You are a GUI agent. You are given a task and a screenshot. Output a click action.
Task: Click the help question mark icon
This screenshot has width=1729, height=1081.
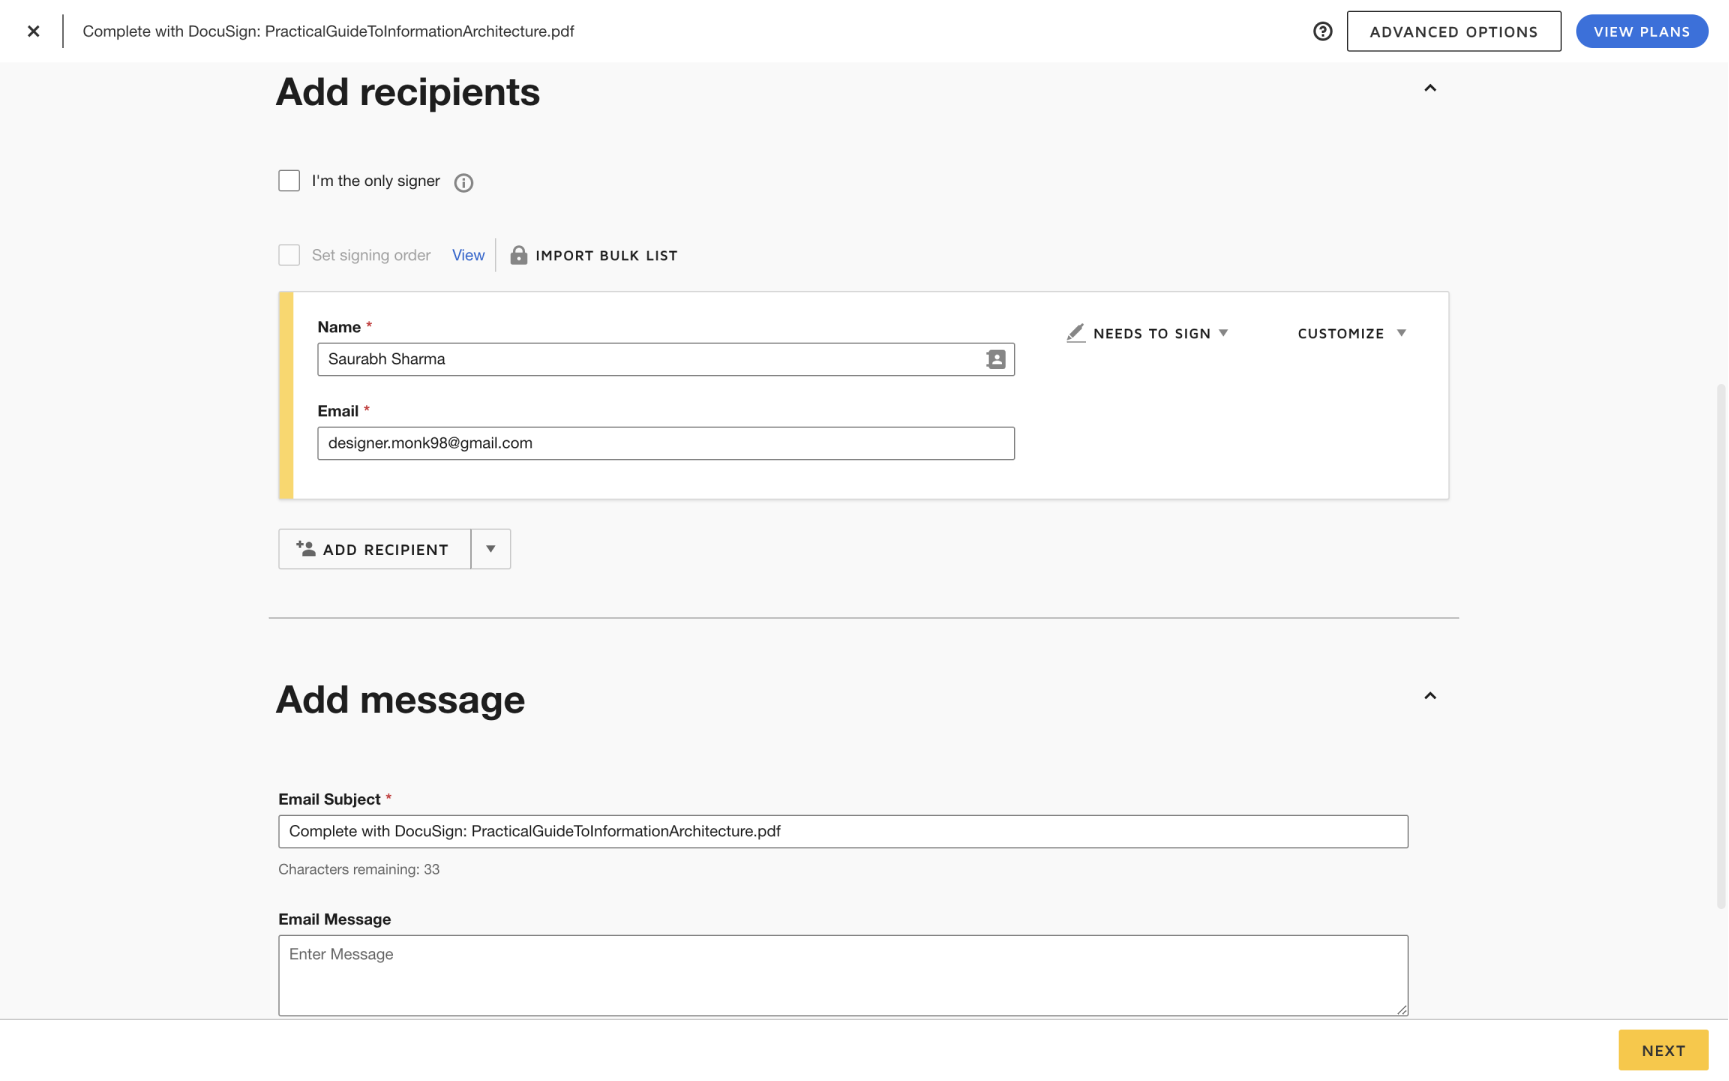[1322, 31]
